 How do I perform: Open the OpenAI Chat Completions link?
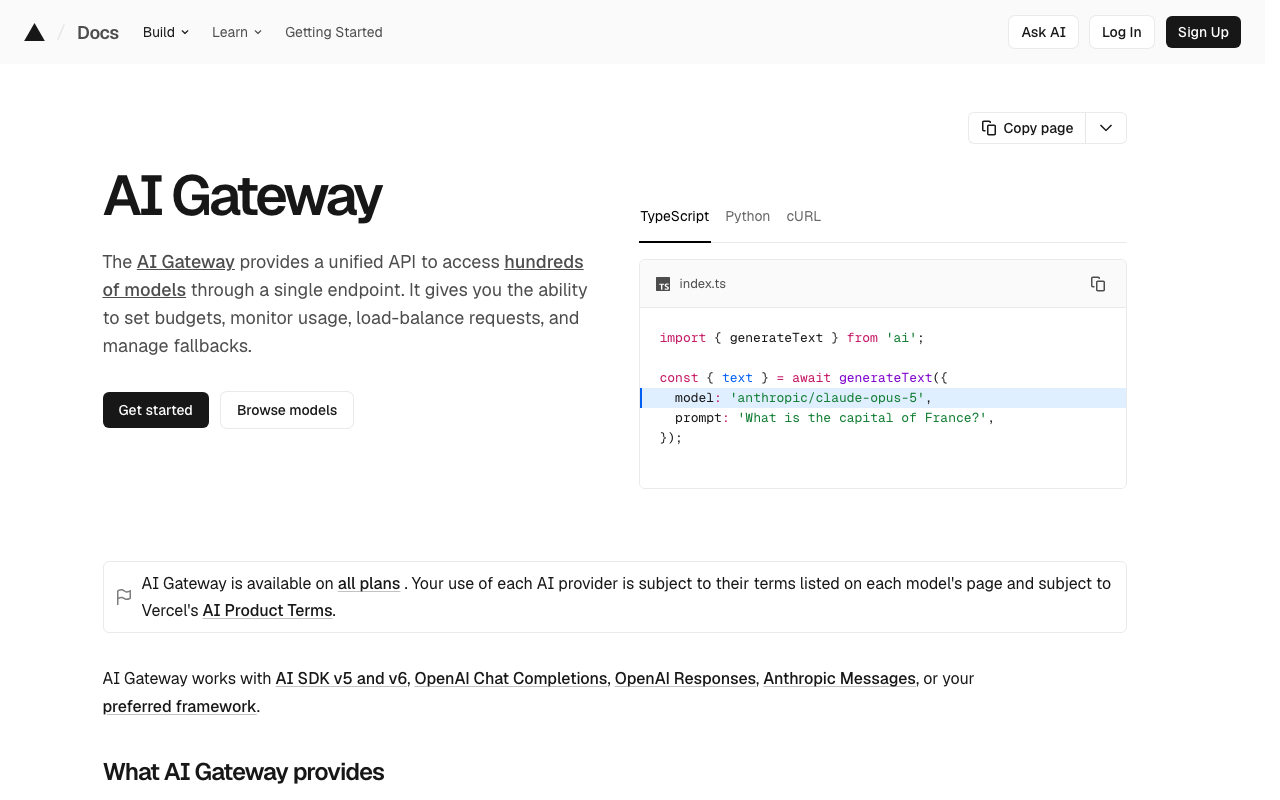pyautogui.click(x=511, y=678)
